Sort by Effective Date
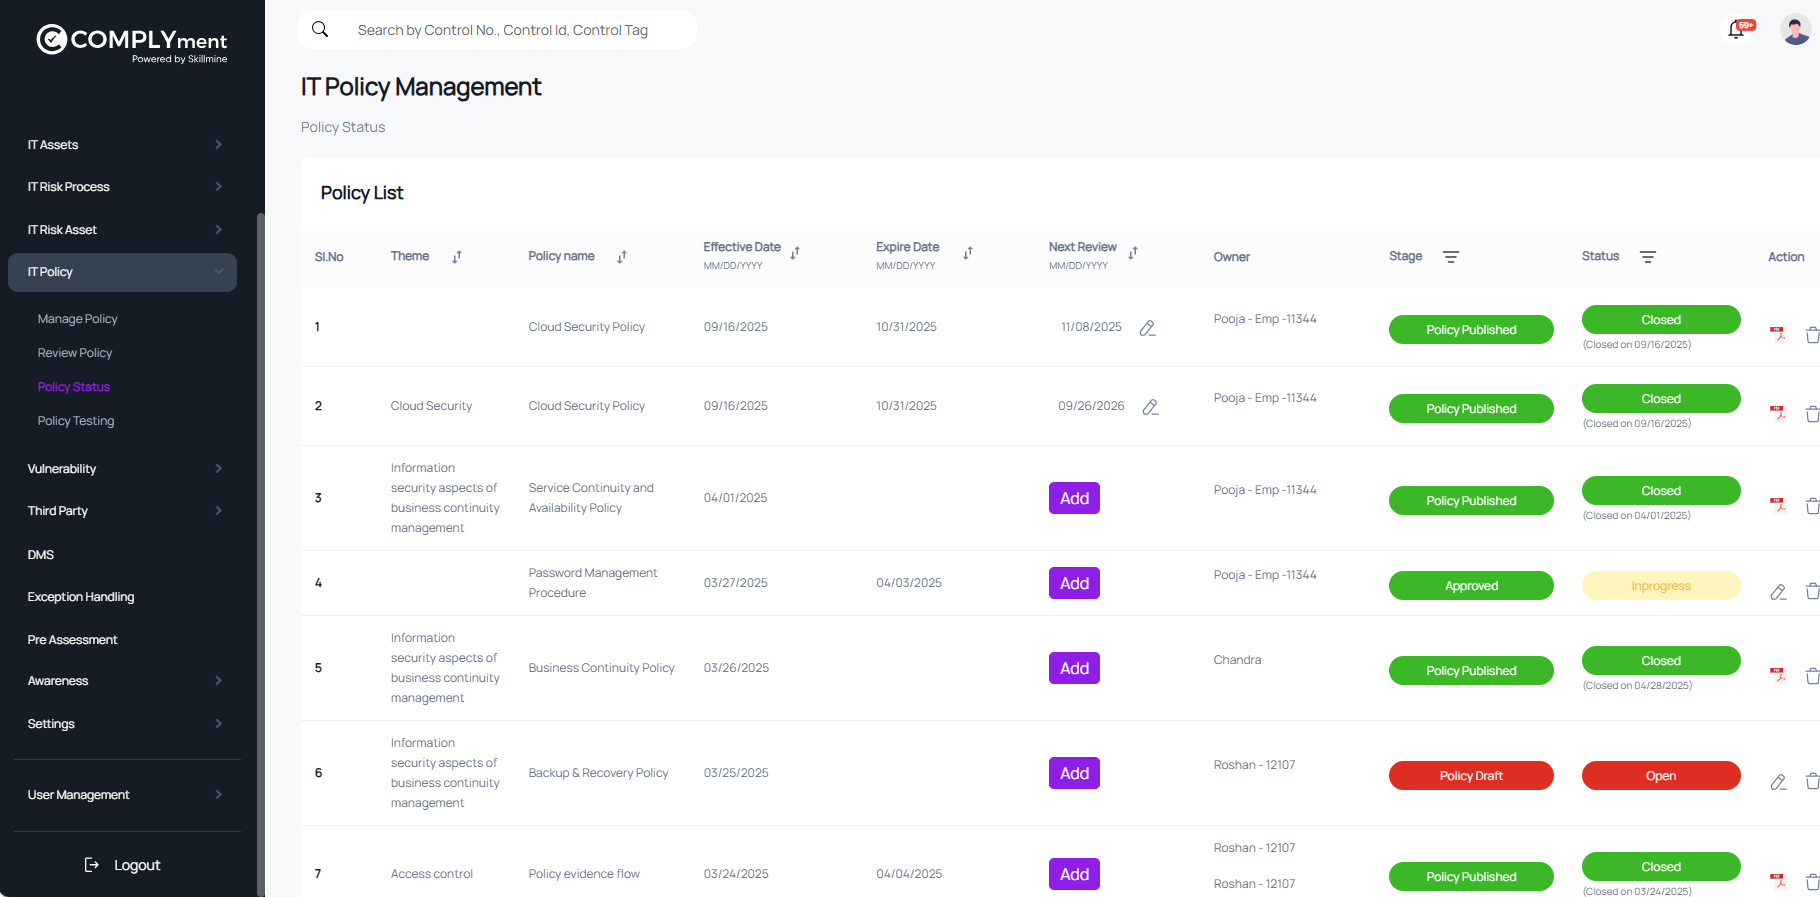The width and height of the screenshot is (1820, 897). tap(795, 253)
